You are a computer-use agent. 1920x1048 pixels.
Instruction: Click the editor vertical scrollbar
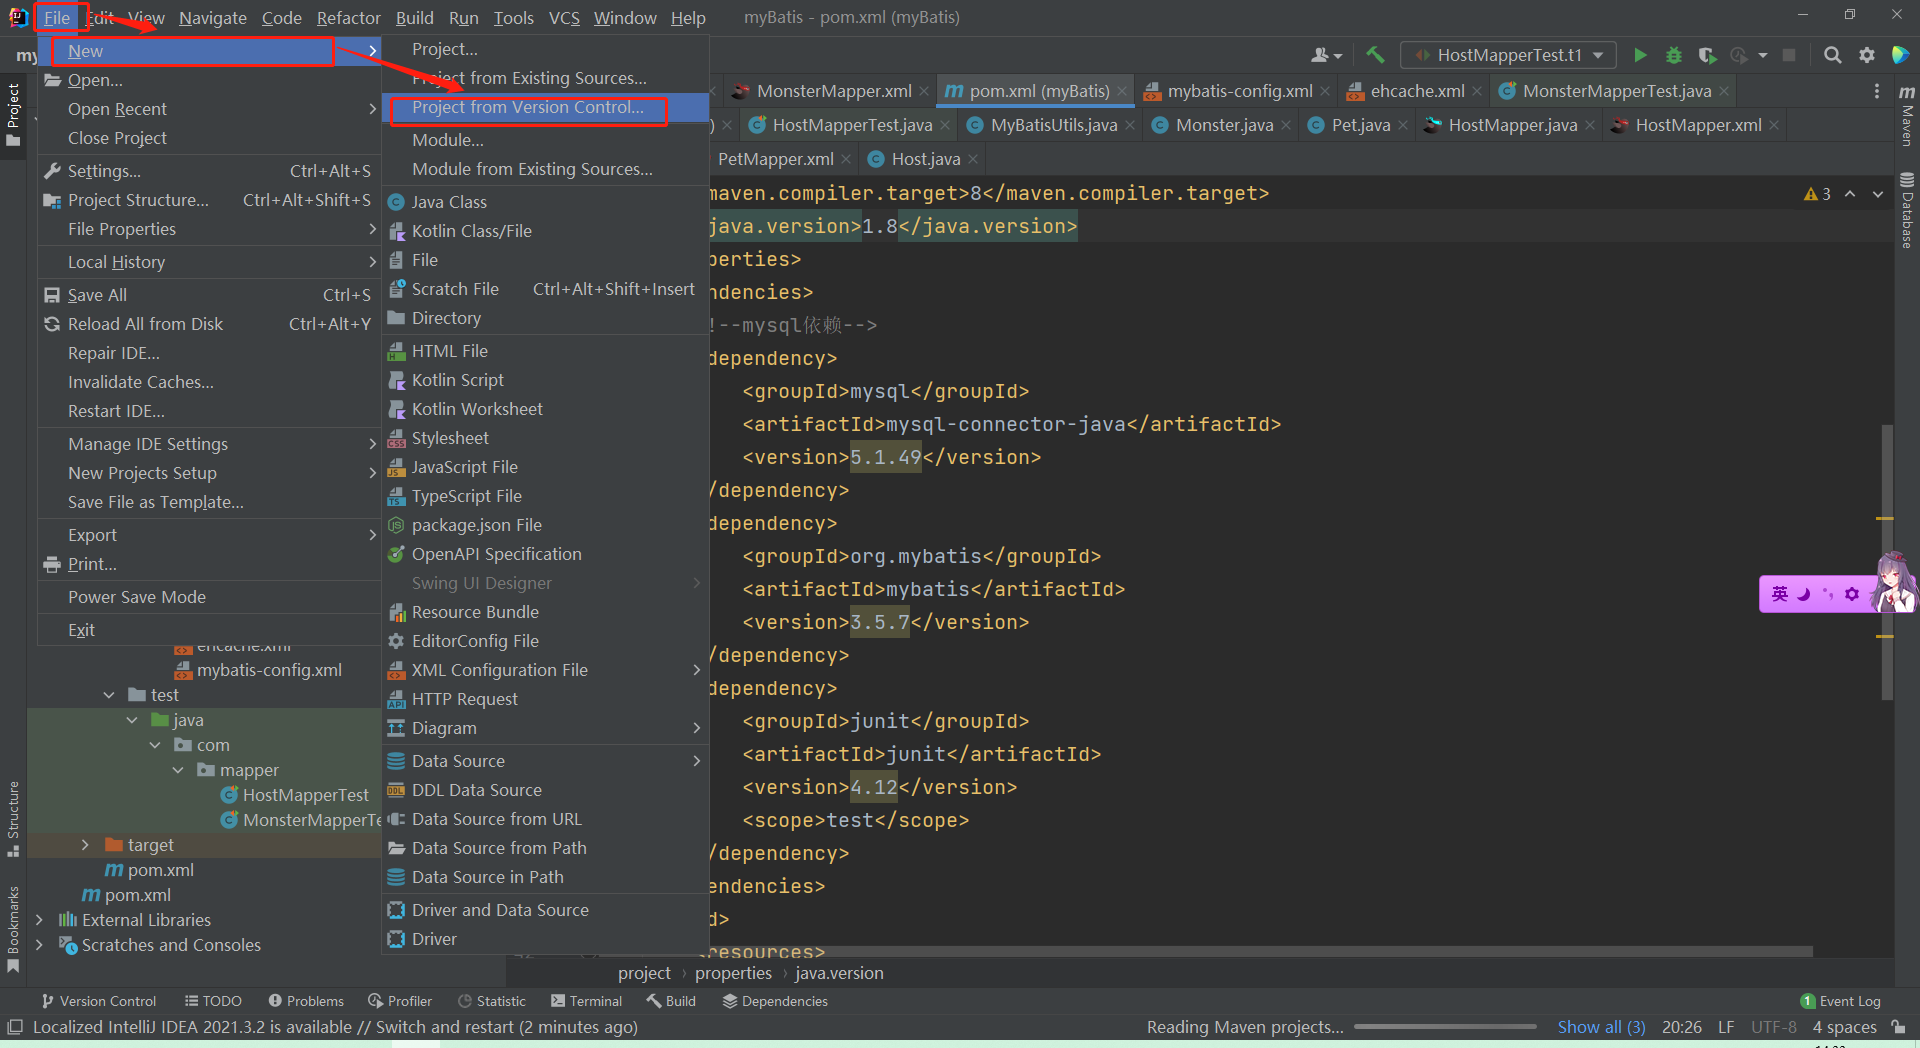coord(1887,562)
